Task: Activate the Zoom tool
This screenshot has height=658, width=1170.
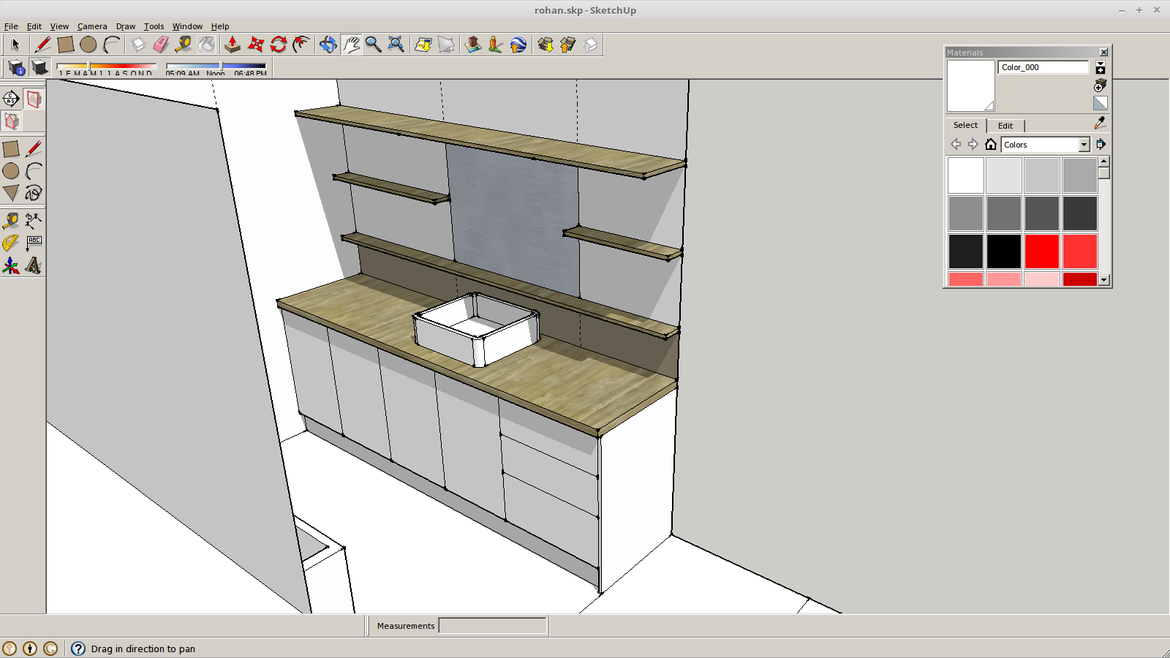Action: pyautogui.click(x=372, y=44)
